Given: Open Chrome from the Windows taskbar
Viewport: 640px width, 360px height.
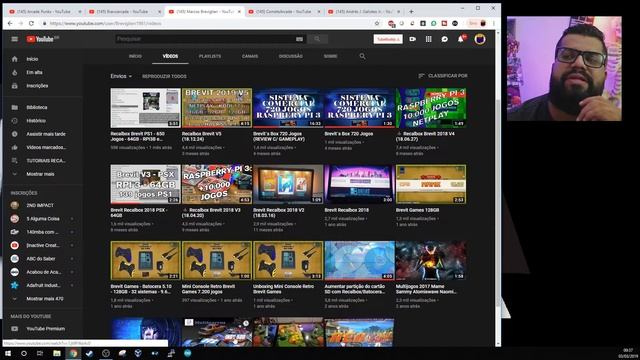Looking at the screenshot, I should coord(73,353).
